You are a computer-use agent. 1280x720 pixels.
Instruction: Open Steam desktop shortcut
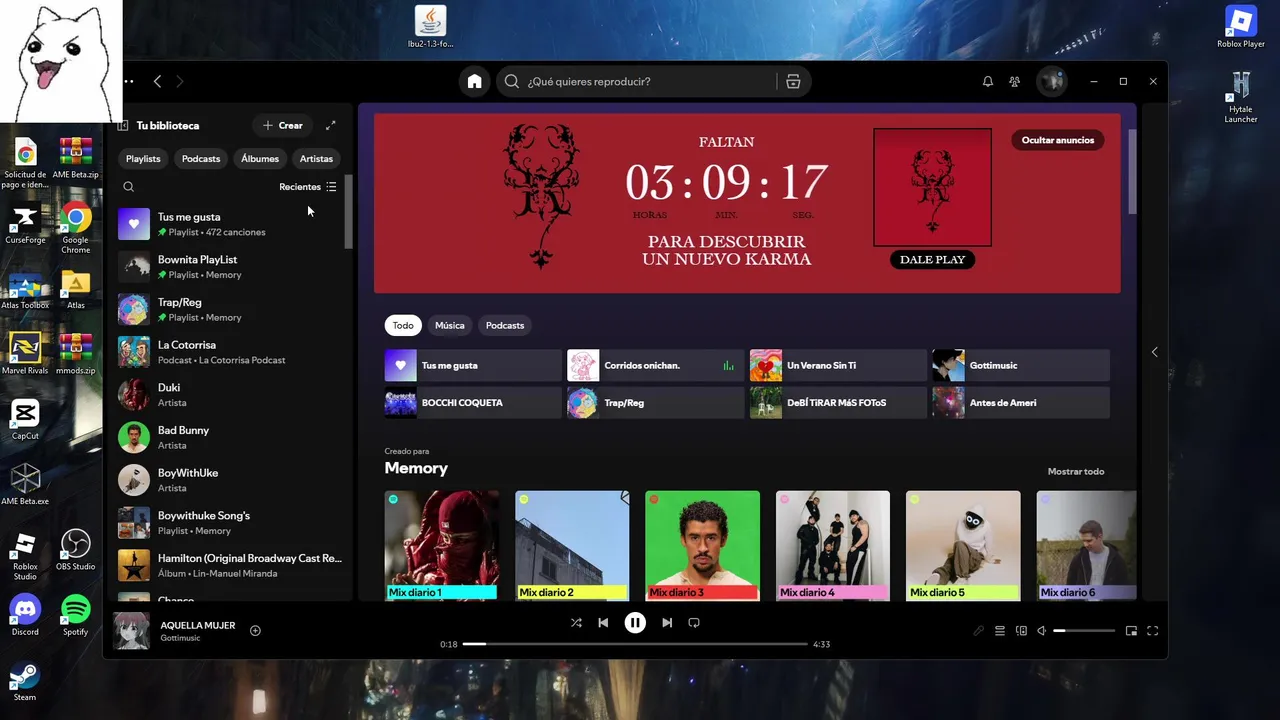[25, 681]
